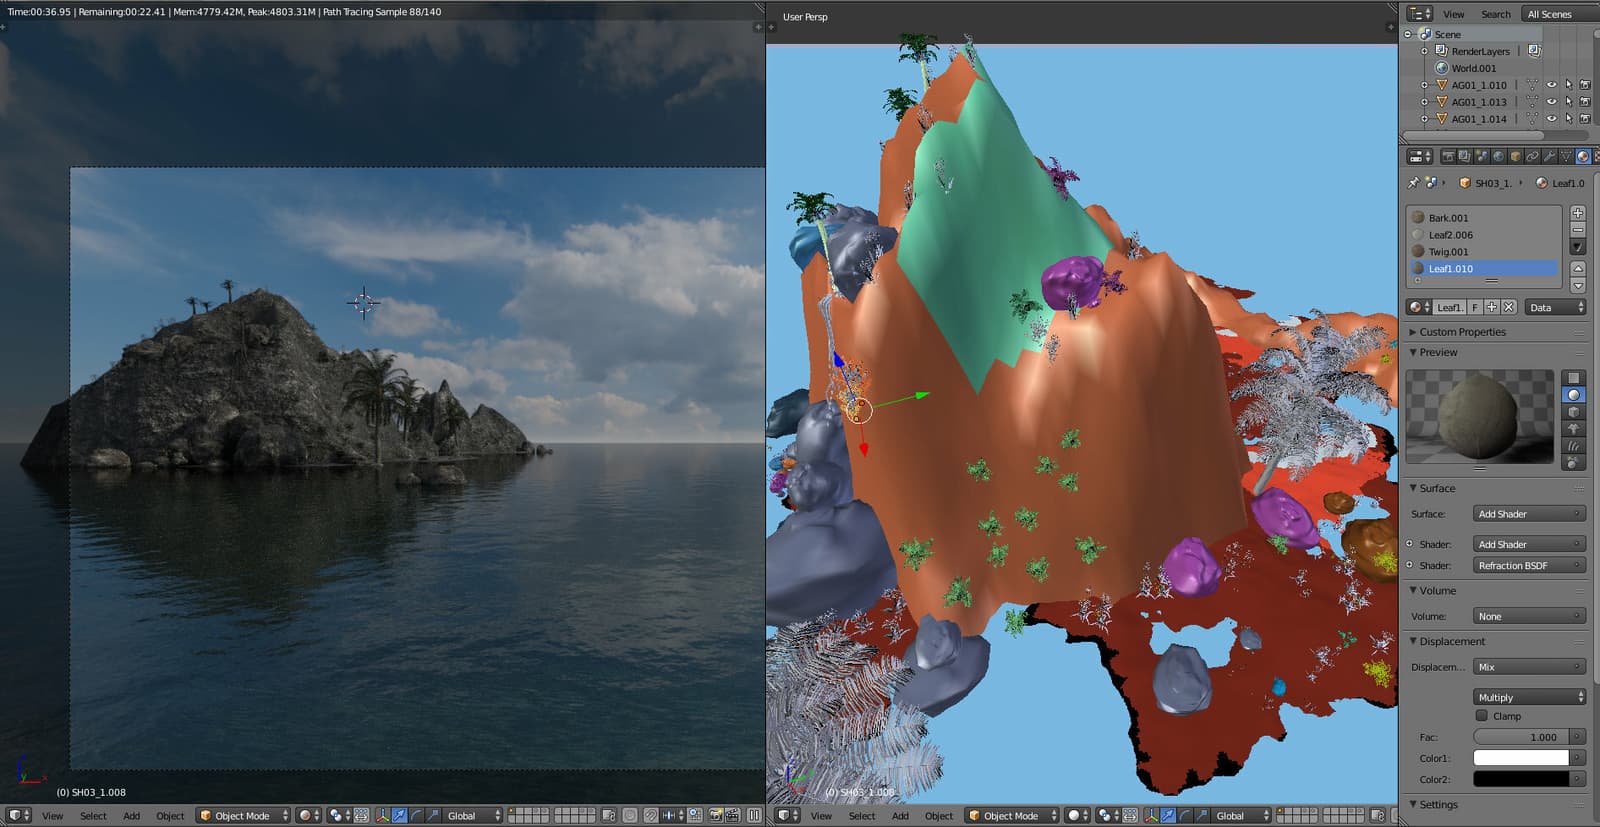Open the Volume None dropdown
The width and height of the screenshot is (1600, 827).
[1530, 617]
